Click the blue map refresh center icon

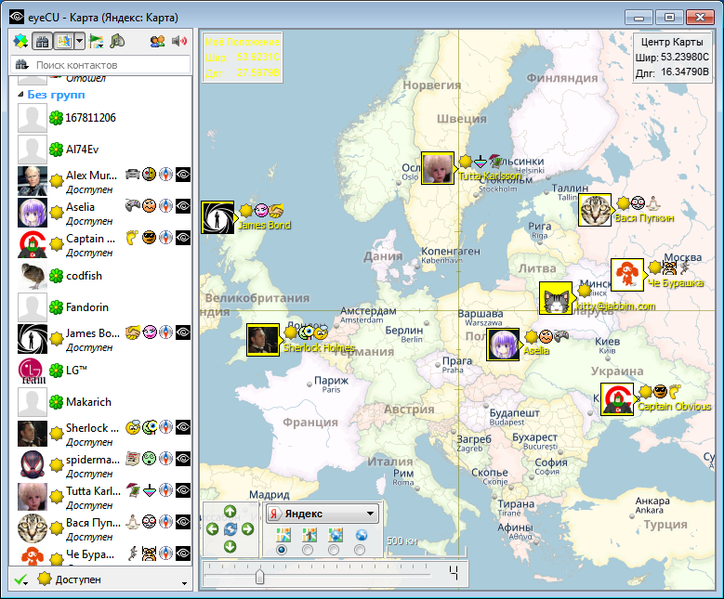pos(230,528)
